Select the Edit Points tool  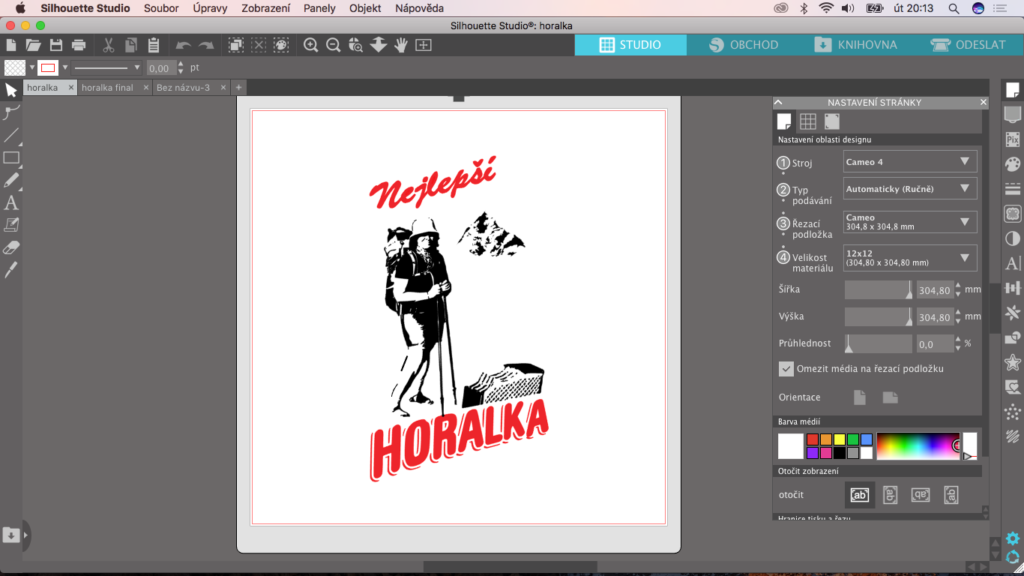11,112
